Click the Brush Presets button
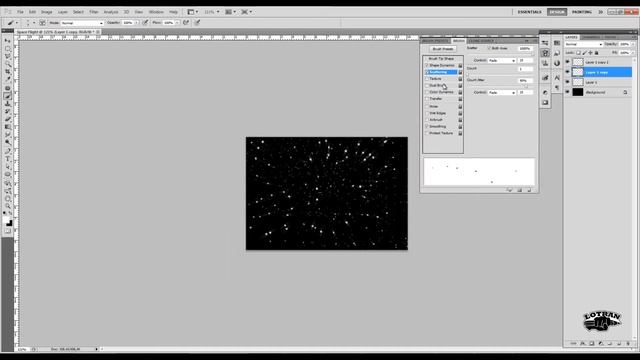640x360 pixels. [443, 49]
